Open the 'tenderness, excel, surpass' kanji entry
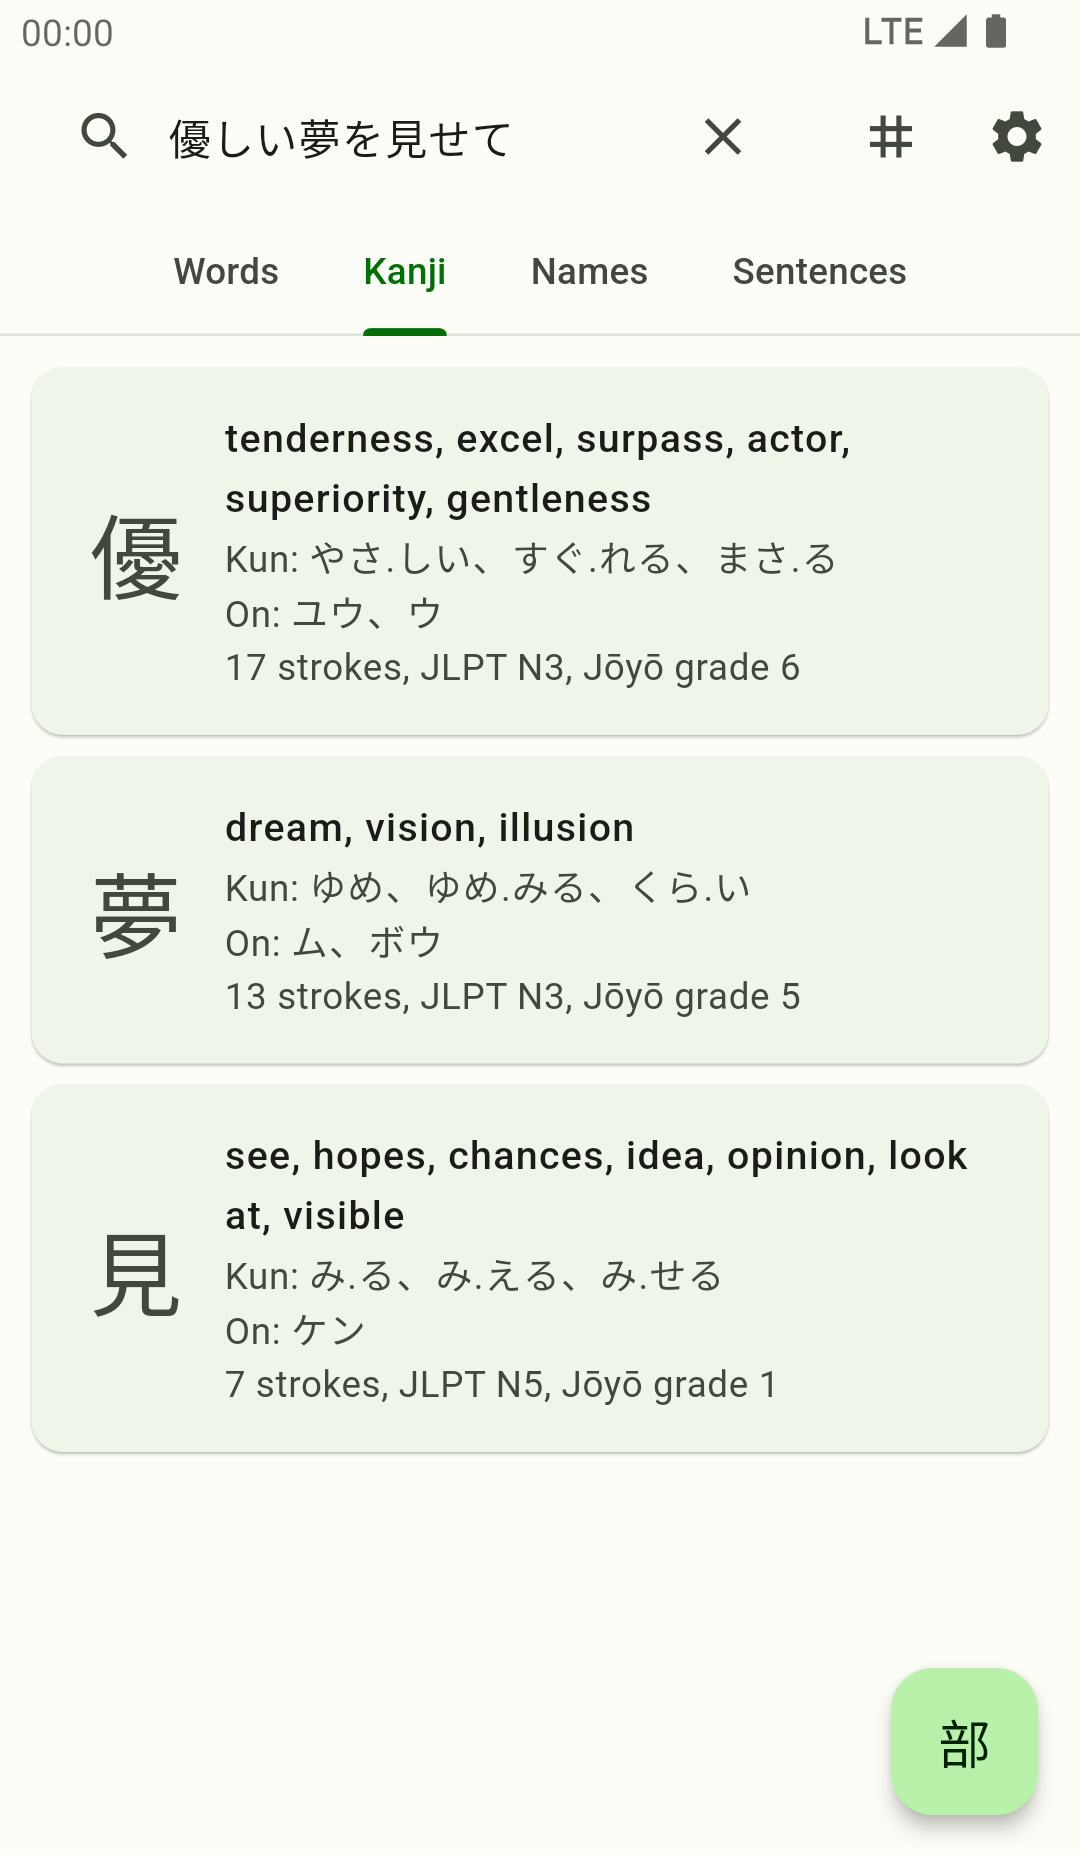Image resolution: width=1080 pixels, height=1855 pixels. pos(538,468)
